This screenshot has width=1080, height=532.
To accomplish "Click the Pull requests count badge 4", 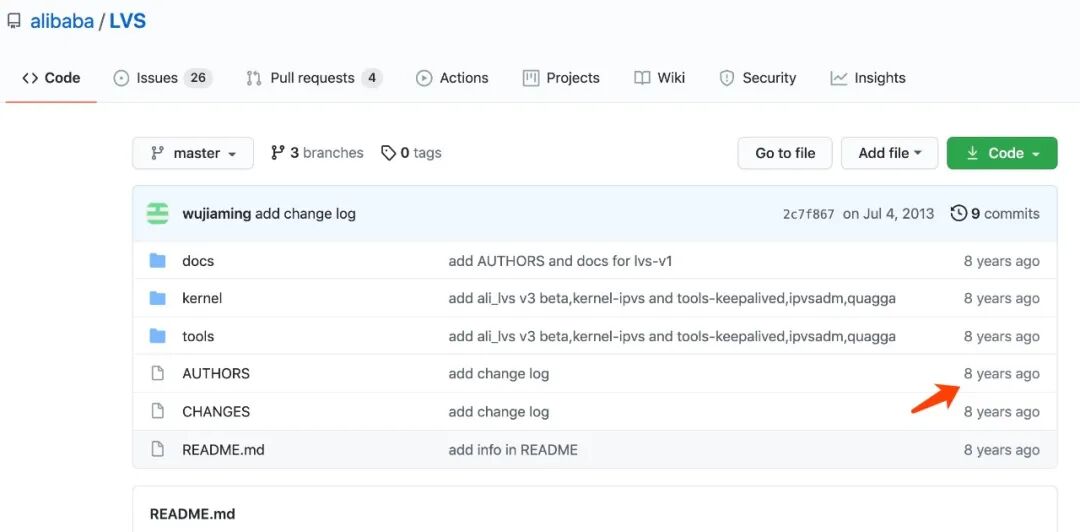I will coord(372,78).
